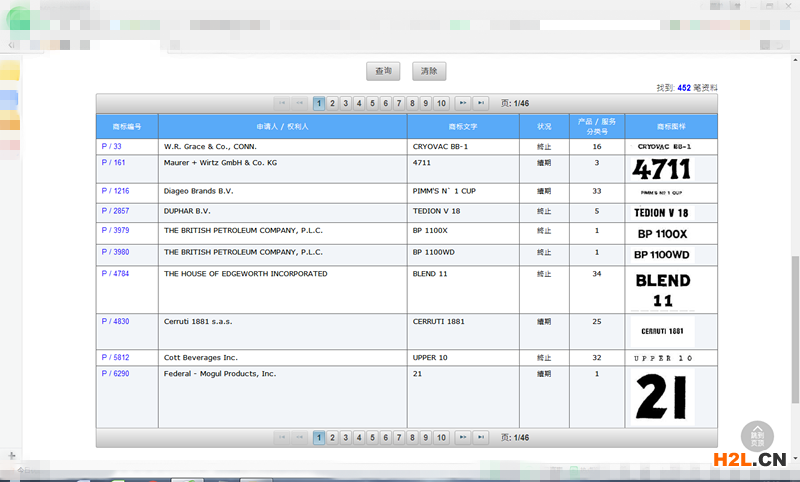Image resolution: width=800 pixels, height=482 pixels.
Task: Click the 商标编号 column header
Action: click(x=127, y=127)
